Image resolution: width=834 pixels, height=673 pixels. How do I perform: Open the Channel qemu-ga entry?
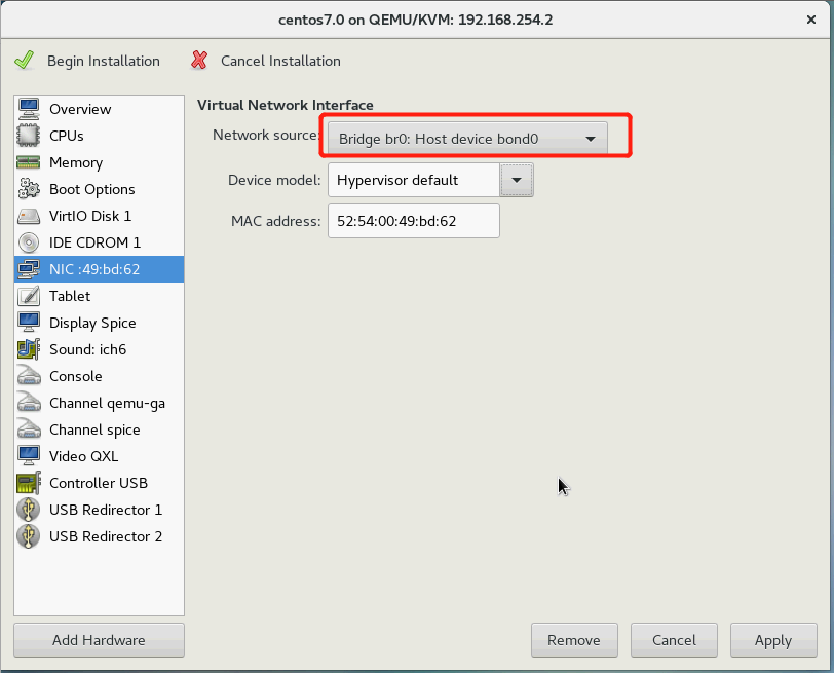(x=99, y=403)
